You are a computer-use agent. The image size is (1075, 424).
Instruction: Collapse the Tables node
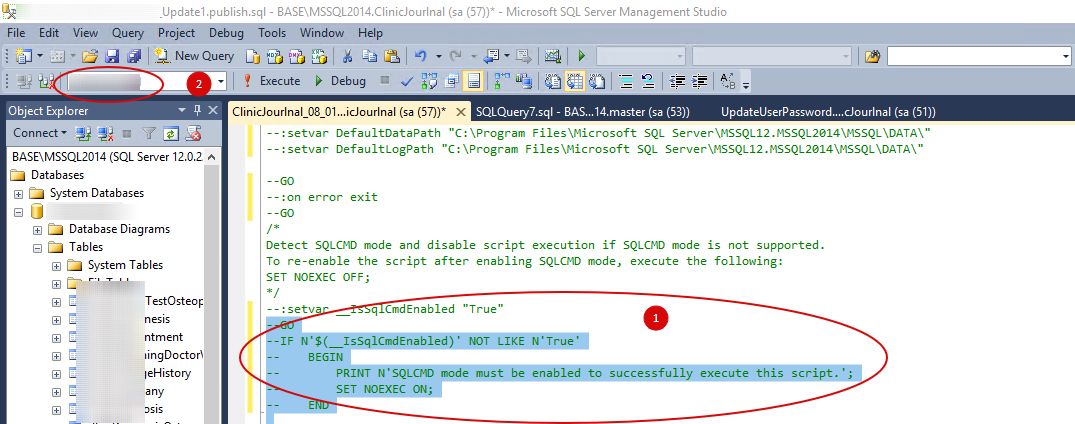tap(38, 247)
